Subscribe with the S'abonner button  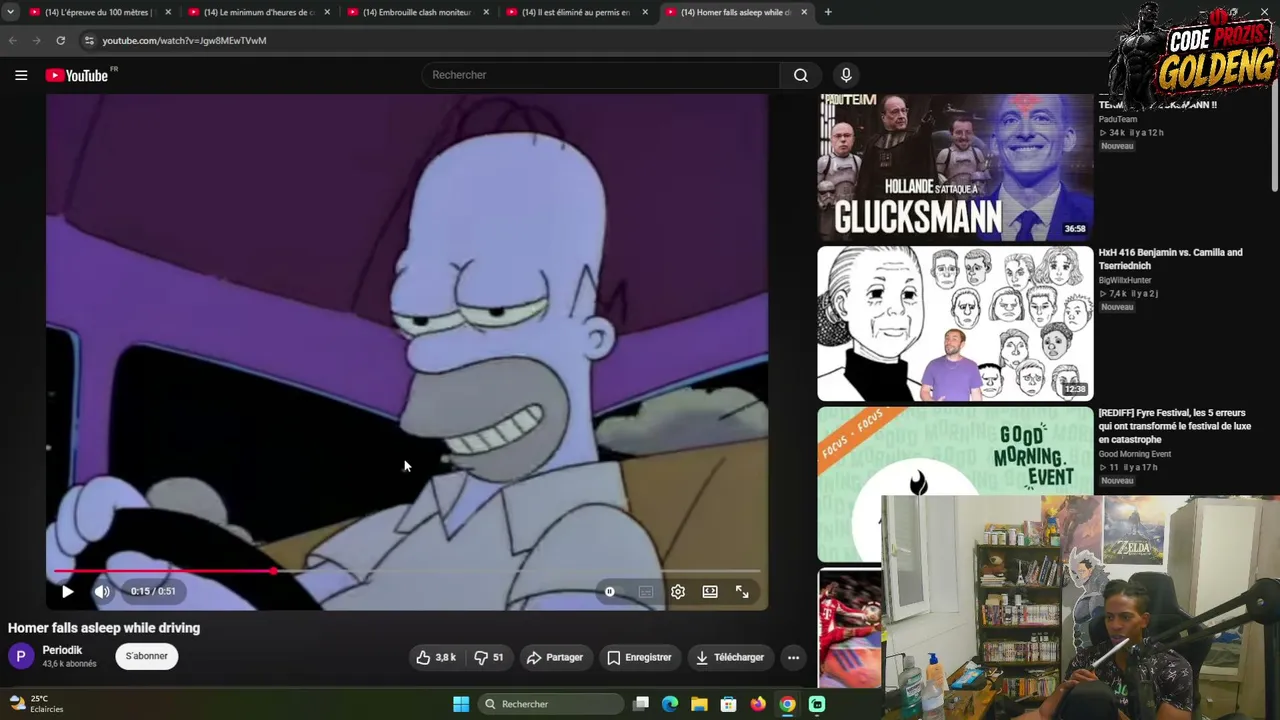tap(147, 656)
